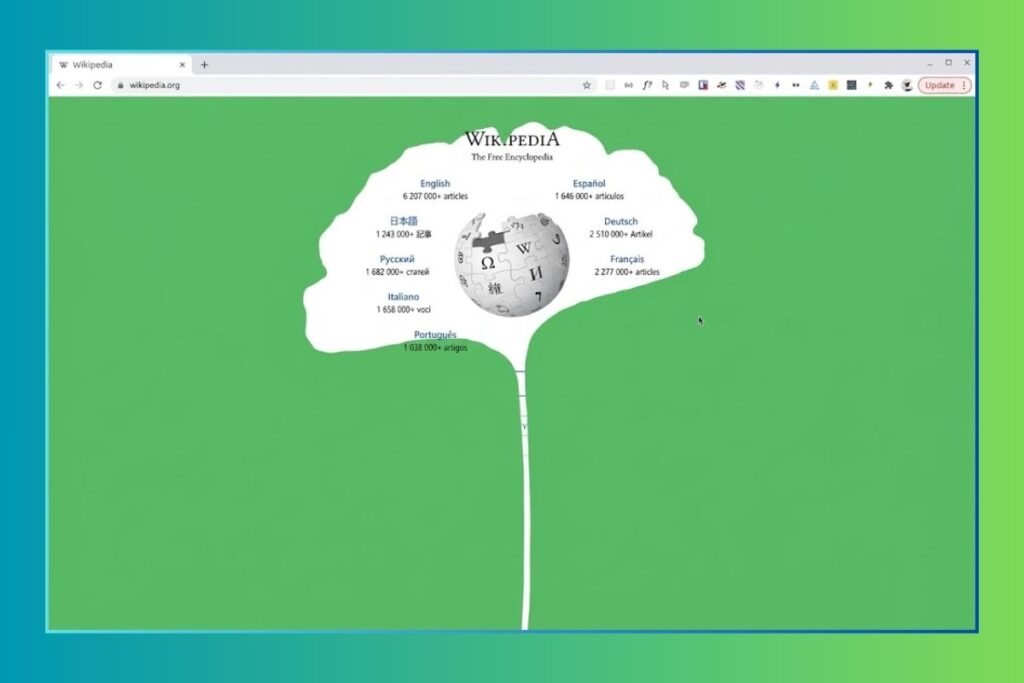Screen dimensions: 1024x683
Task: Reload the page with the refresh icon
Action: (97, 86)
